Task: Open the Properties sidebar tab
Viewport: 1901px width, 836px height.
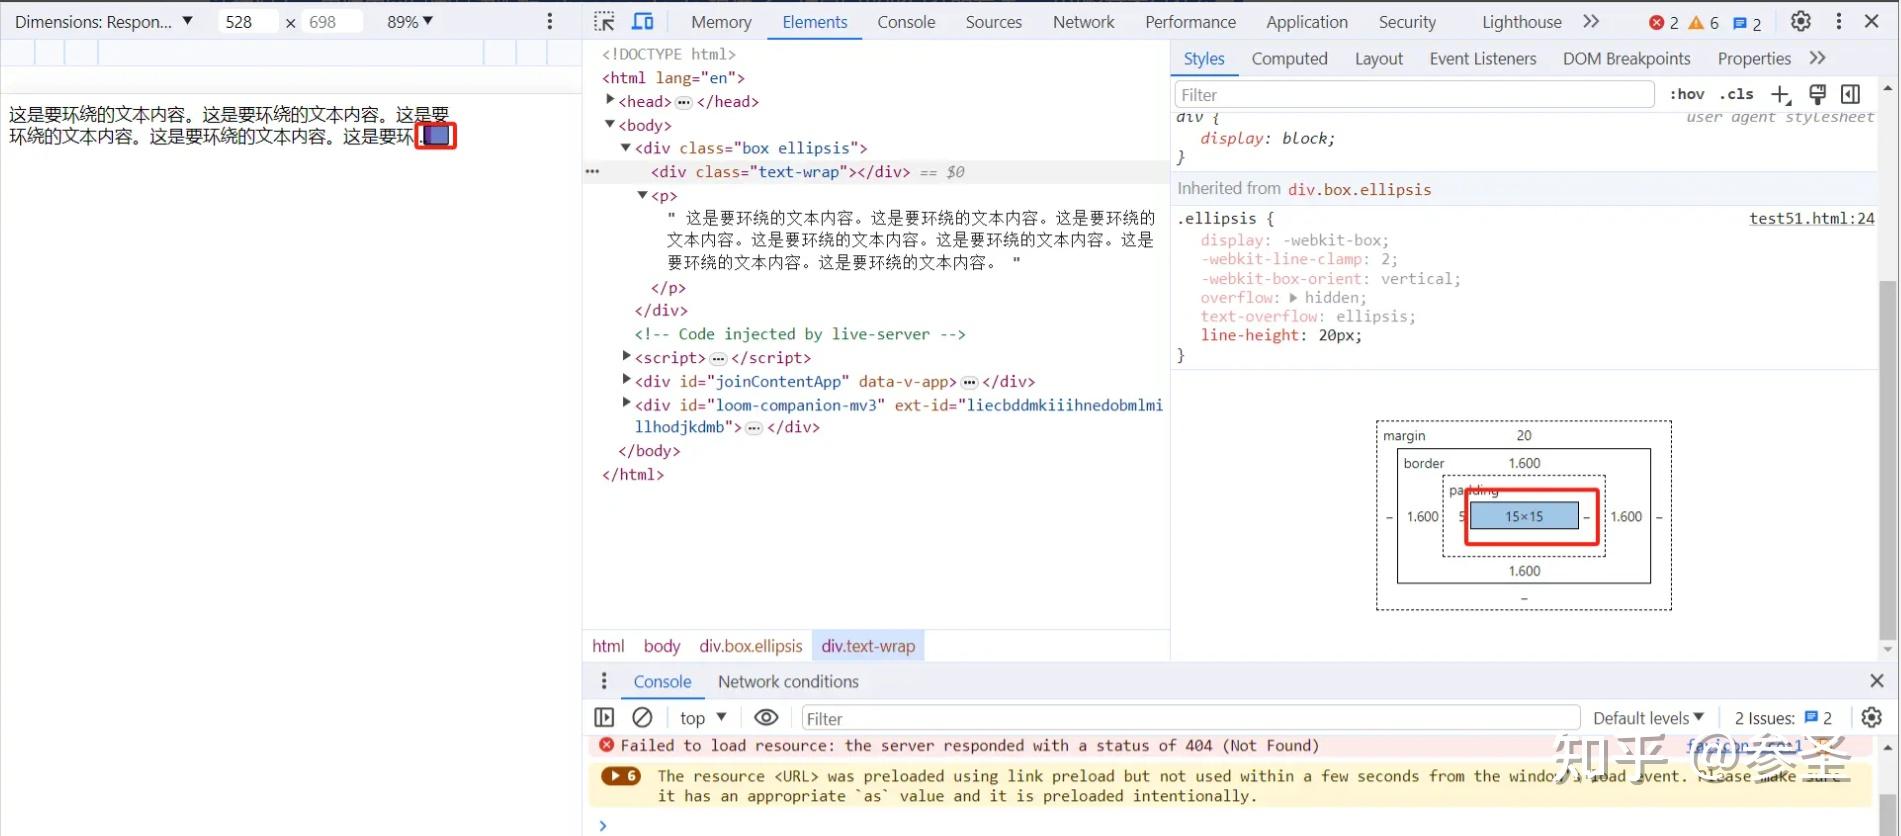Action: point(1754,59)
